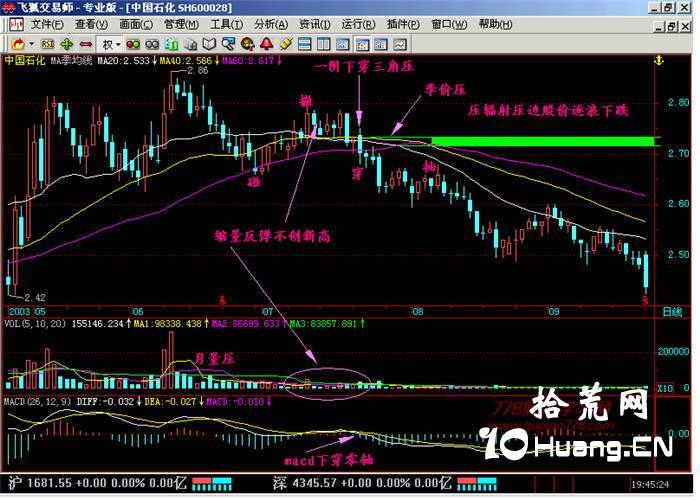This screenshot has width=700, height=500.
Task: Click the 19:45:24 clock in status bar
Action: pos(650,484)
